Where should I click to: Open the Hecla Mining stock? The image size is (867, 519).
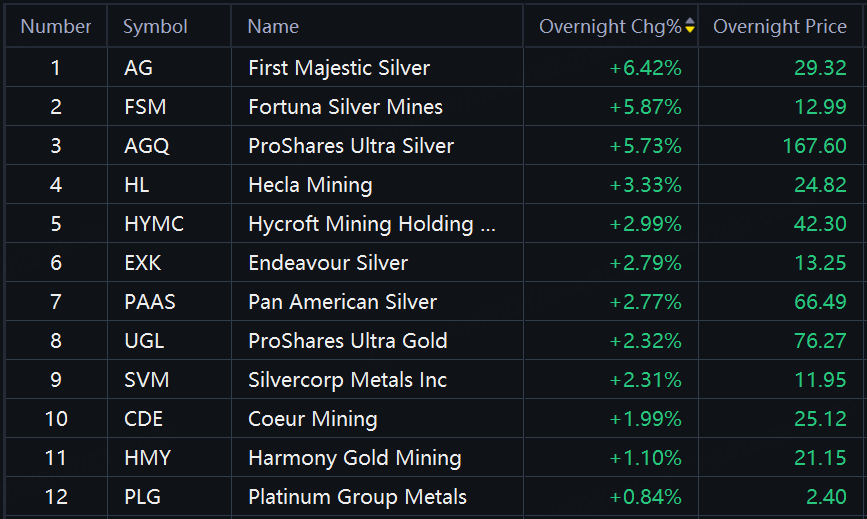[x=310, y=185]
